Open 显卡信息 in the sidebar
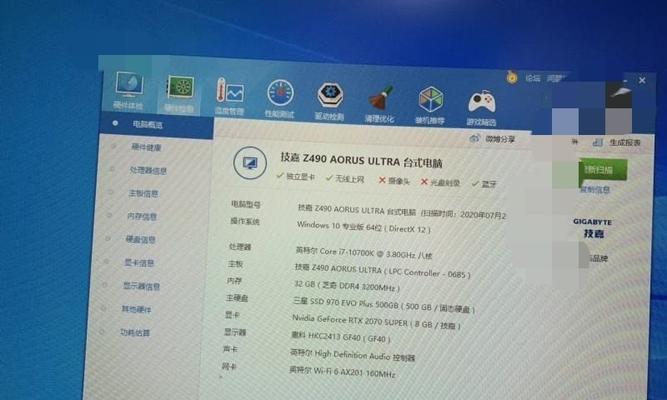This screenshot has width=667, height=400. 139,263
